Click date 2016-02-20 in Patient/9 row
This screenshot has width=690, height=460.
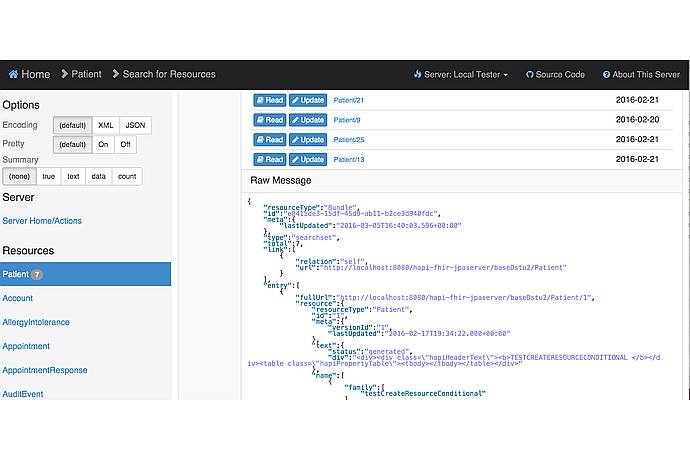637,120
